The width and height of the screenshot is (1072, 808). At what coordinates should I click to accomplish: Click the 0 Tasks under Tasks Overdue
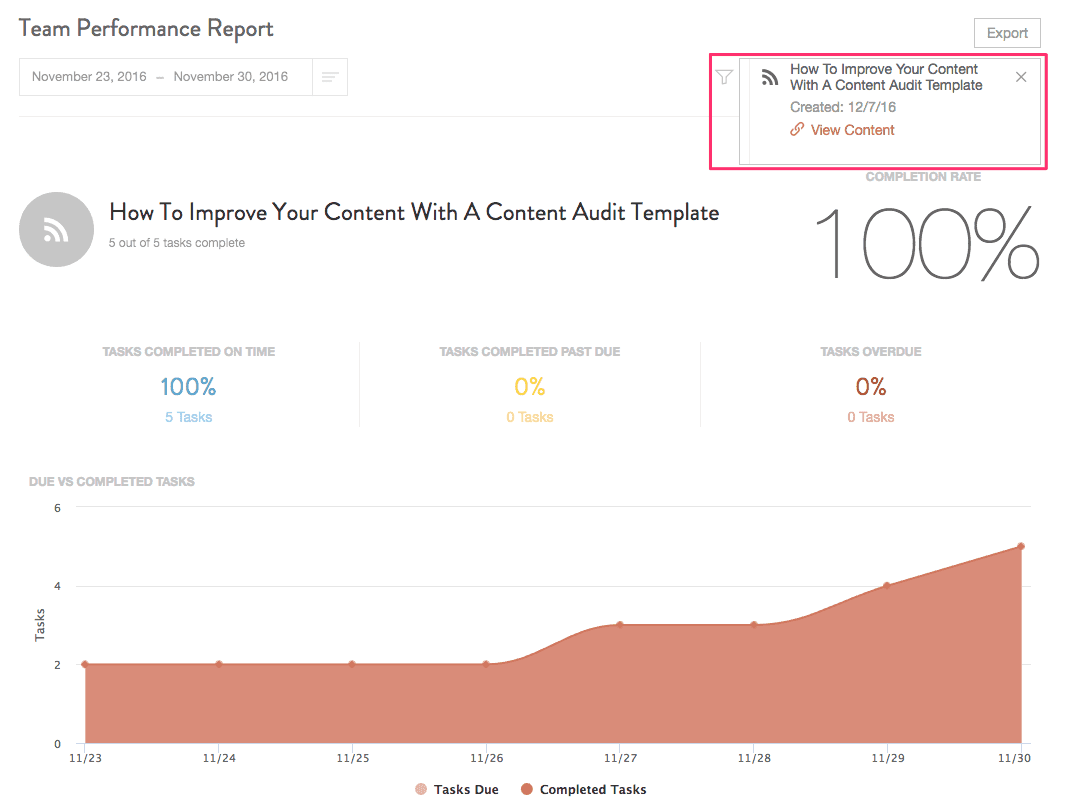point(871,417)
